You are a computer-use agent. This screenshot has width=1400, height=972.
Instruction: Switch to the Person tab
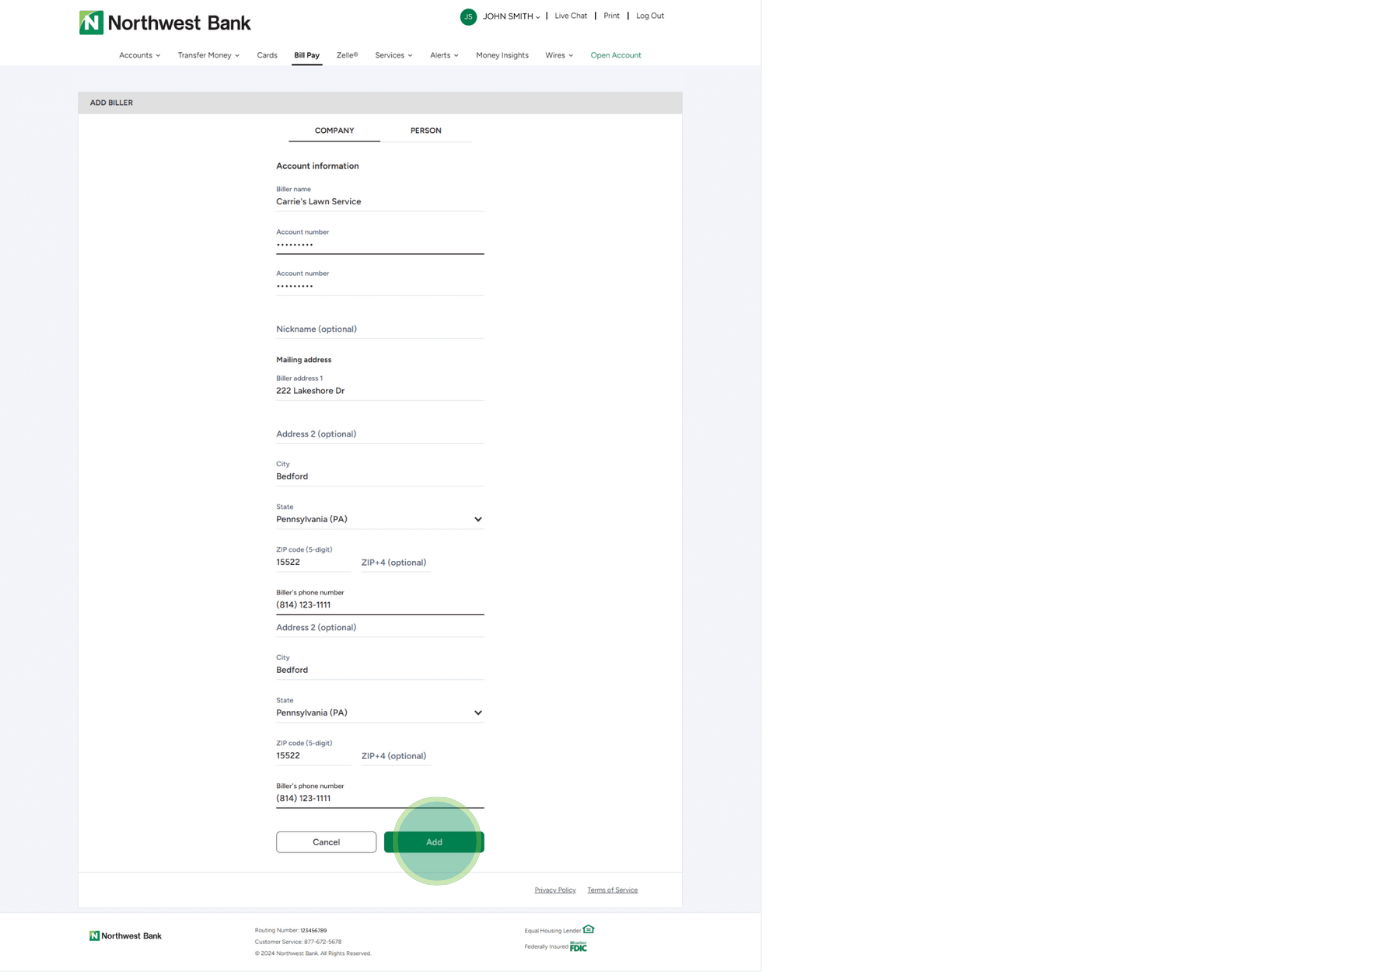pyautogui.click(x=425, y=131)
